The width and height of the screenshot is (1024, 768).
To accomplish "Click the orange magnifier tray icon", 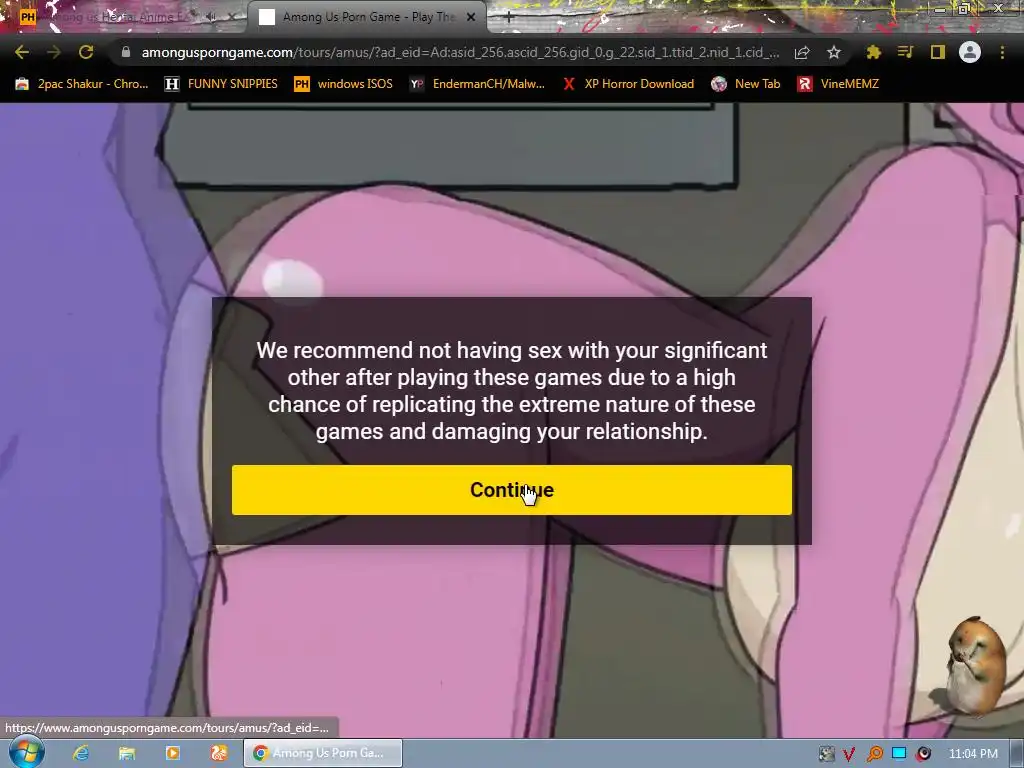I will click(x=874, y=754).
